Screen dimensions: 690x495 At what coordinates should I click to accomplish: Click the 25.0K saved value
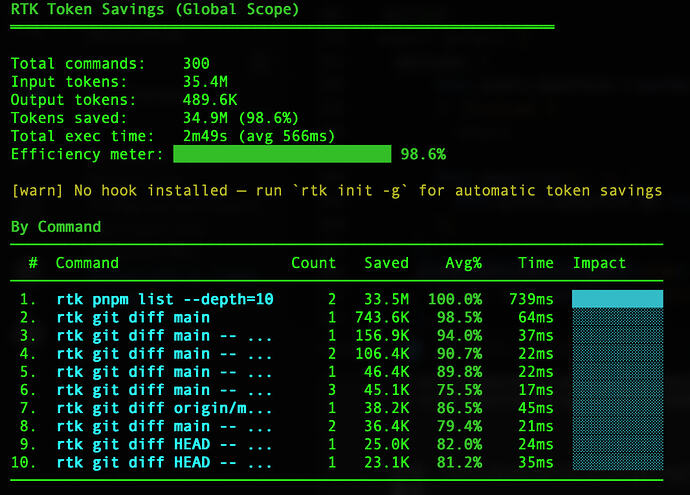click(x=386, y=444)
